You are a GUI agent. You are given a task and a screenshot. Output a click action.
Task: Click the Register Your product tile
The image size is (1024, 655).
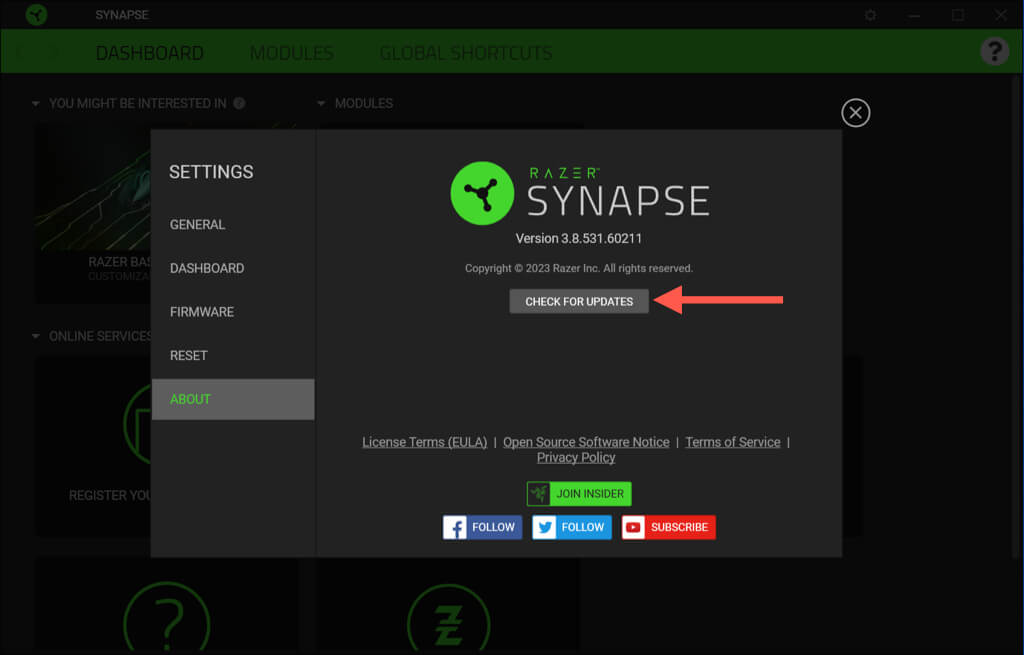(x=93, y=447)
